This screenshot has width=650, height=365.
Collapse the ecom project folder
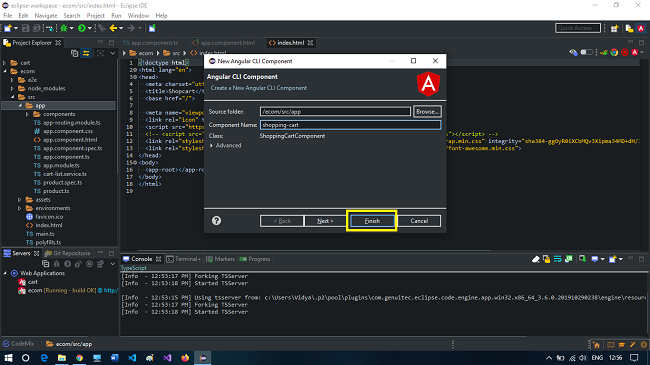point(5,71)
